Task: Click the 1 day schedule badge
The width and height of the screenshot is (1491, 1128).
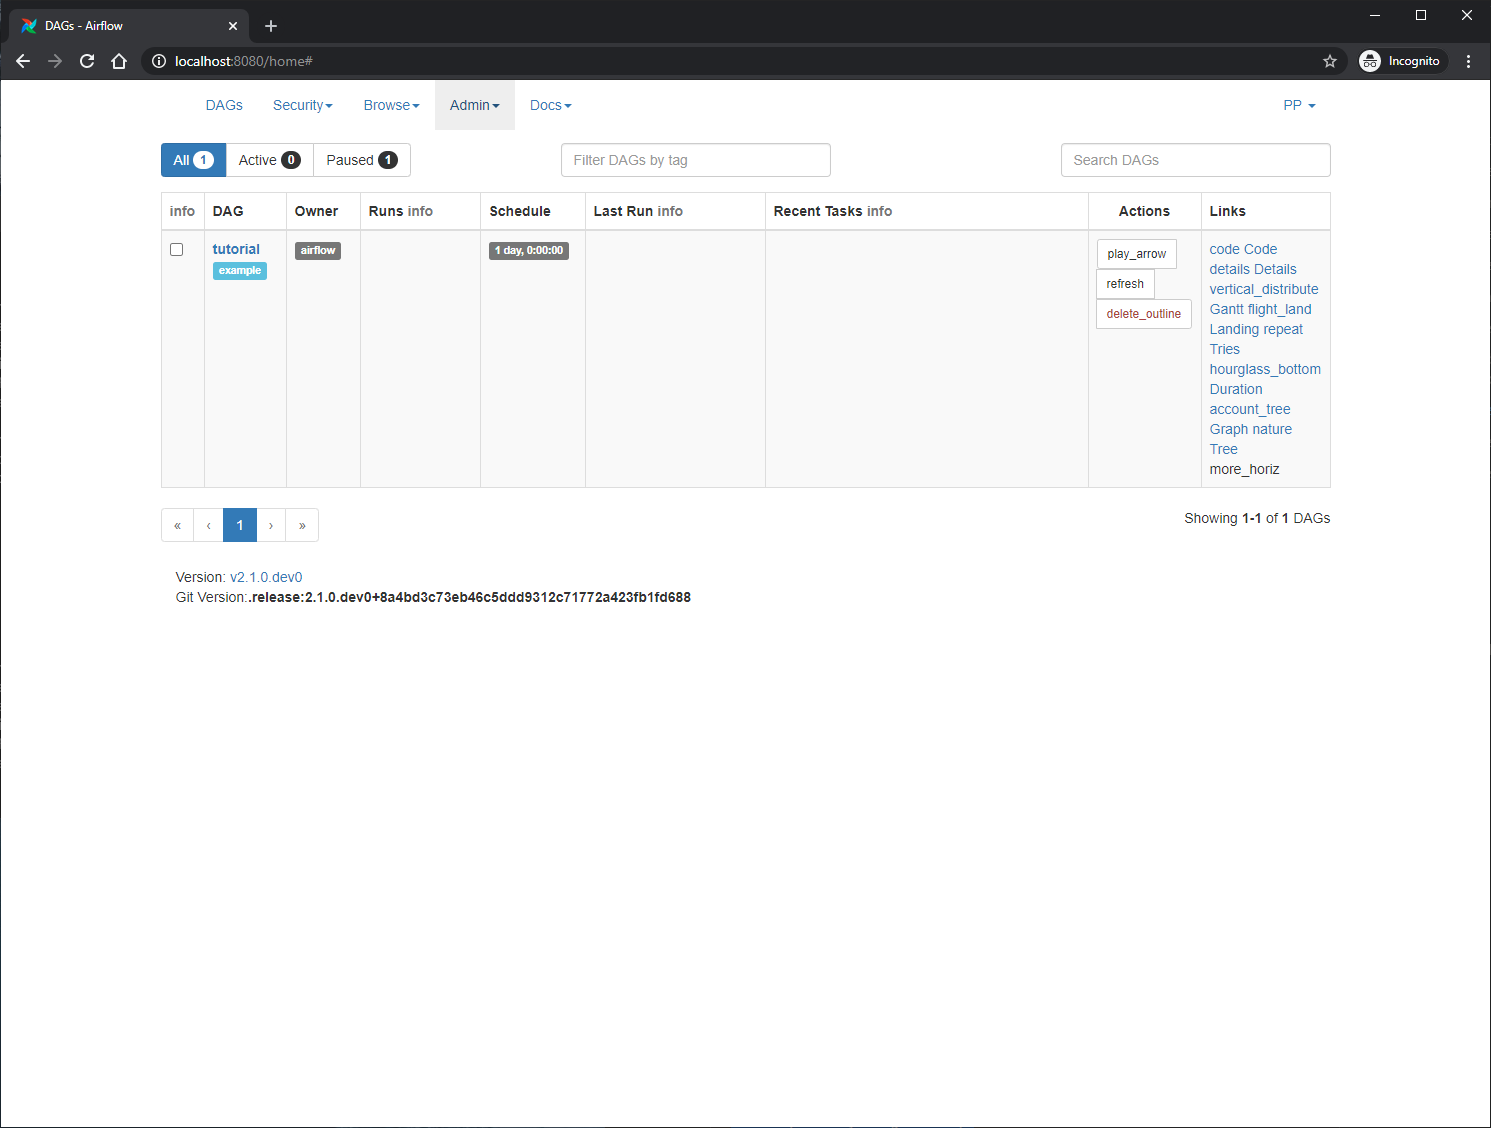Action: click(x=529, y=251)
